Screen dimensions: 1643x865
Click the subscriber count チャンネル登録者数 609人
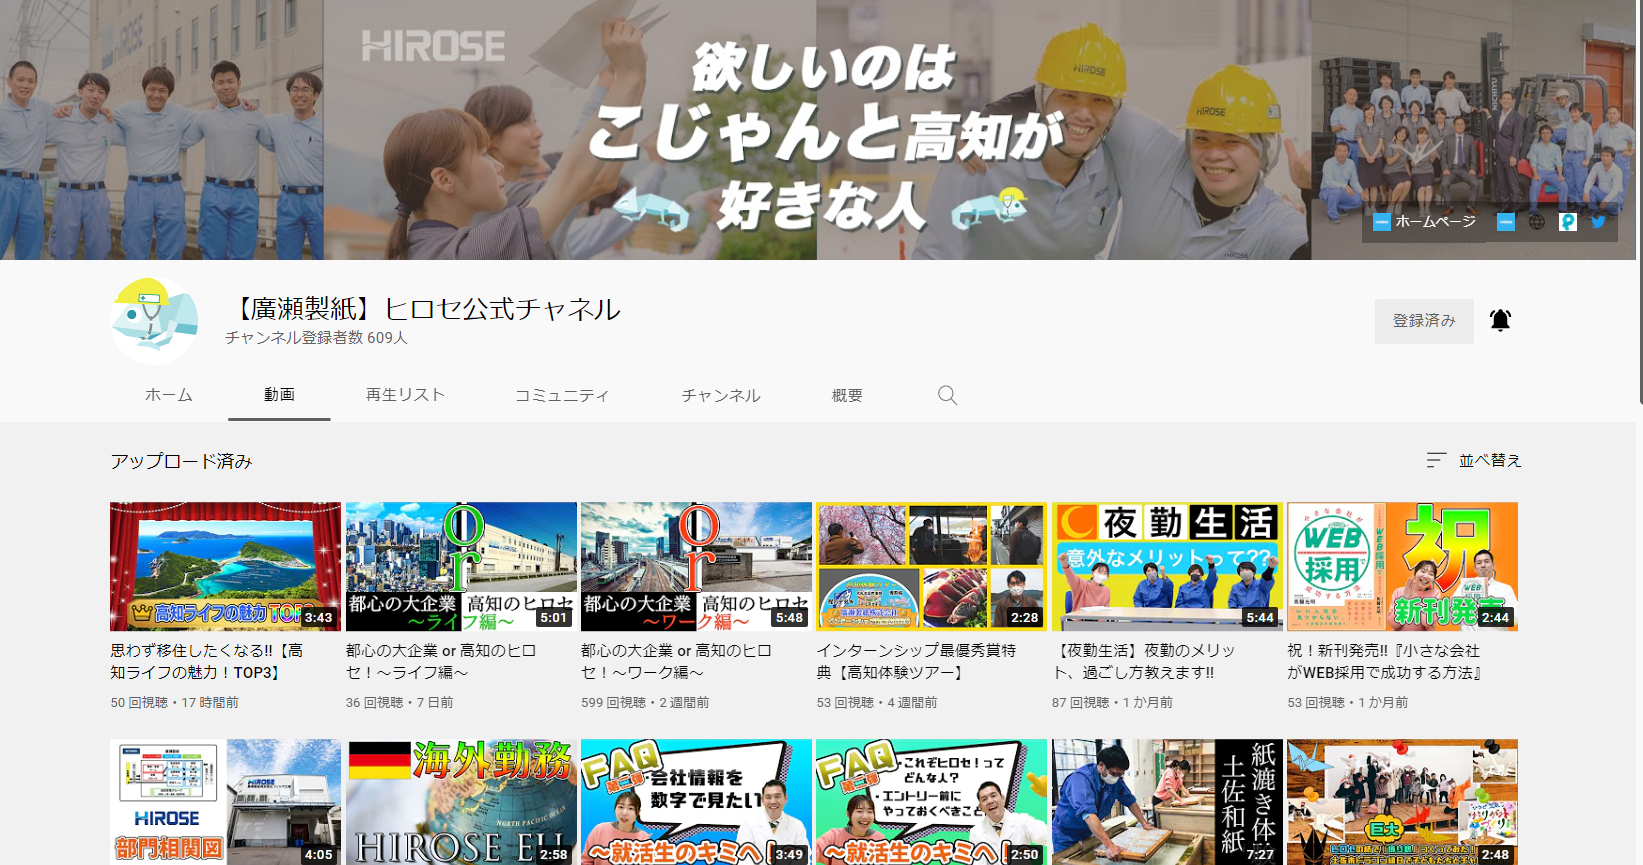point(316,338)
